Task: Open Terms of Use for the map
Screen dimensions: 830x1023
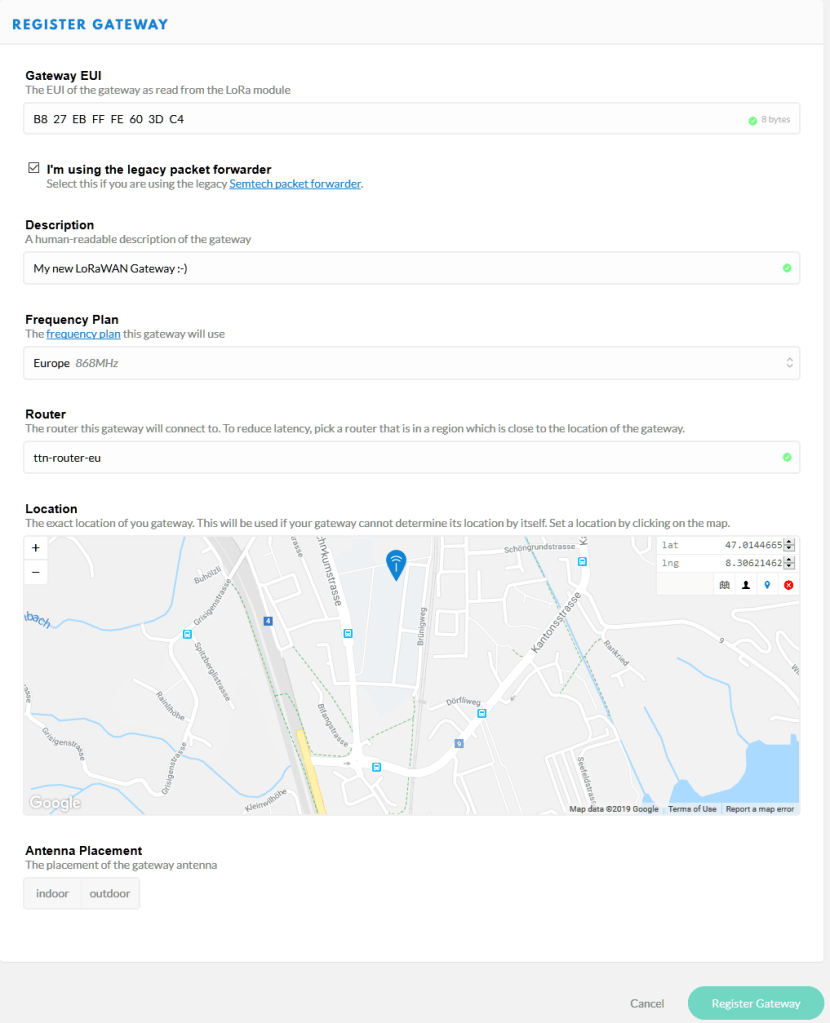Action: tap(692, 808)
